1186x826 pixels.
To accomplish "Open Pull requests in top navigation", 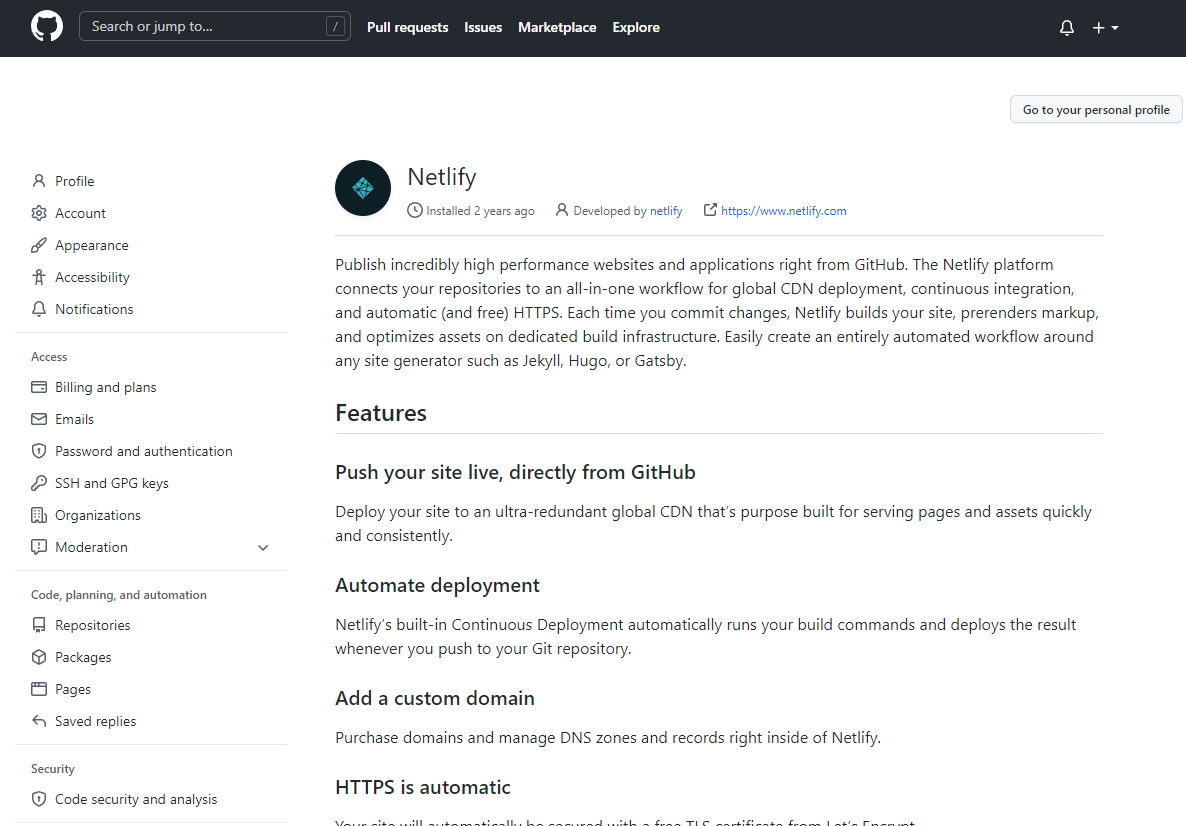I will [408, 27].
